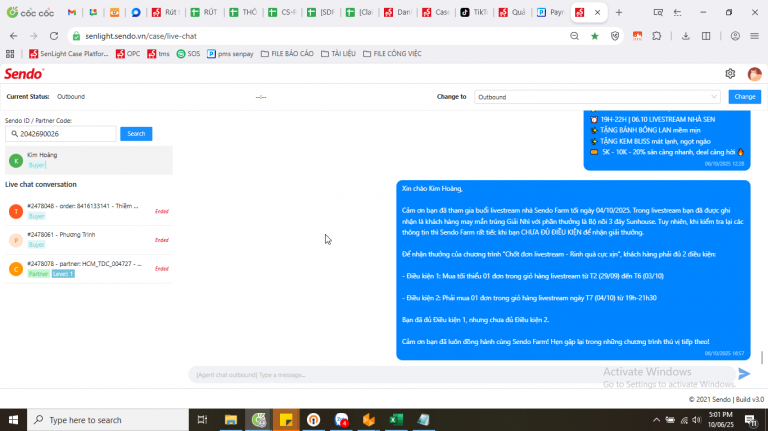Click the taskbar search box
Screen dimensions: 768x431
[108, 420]
